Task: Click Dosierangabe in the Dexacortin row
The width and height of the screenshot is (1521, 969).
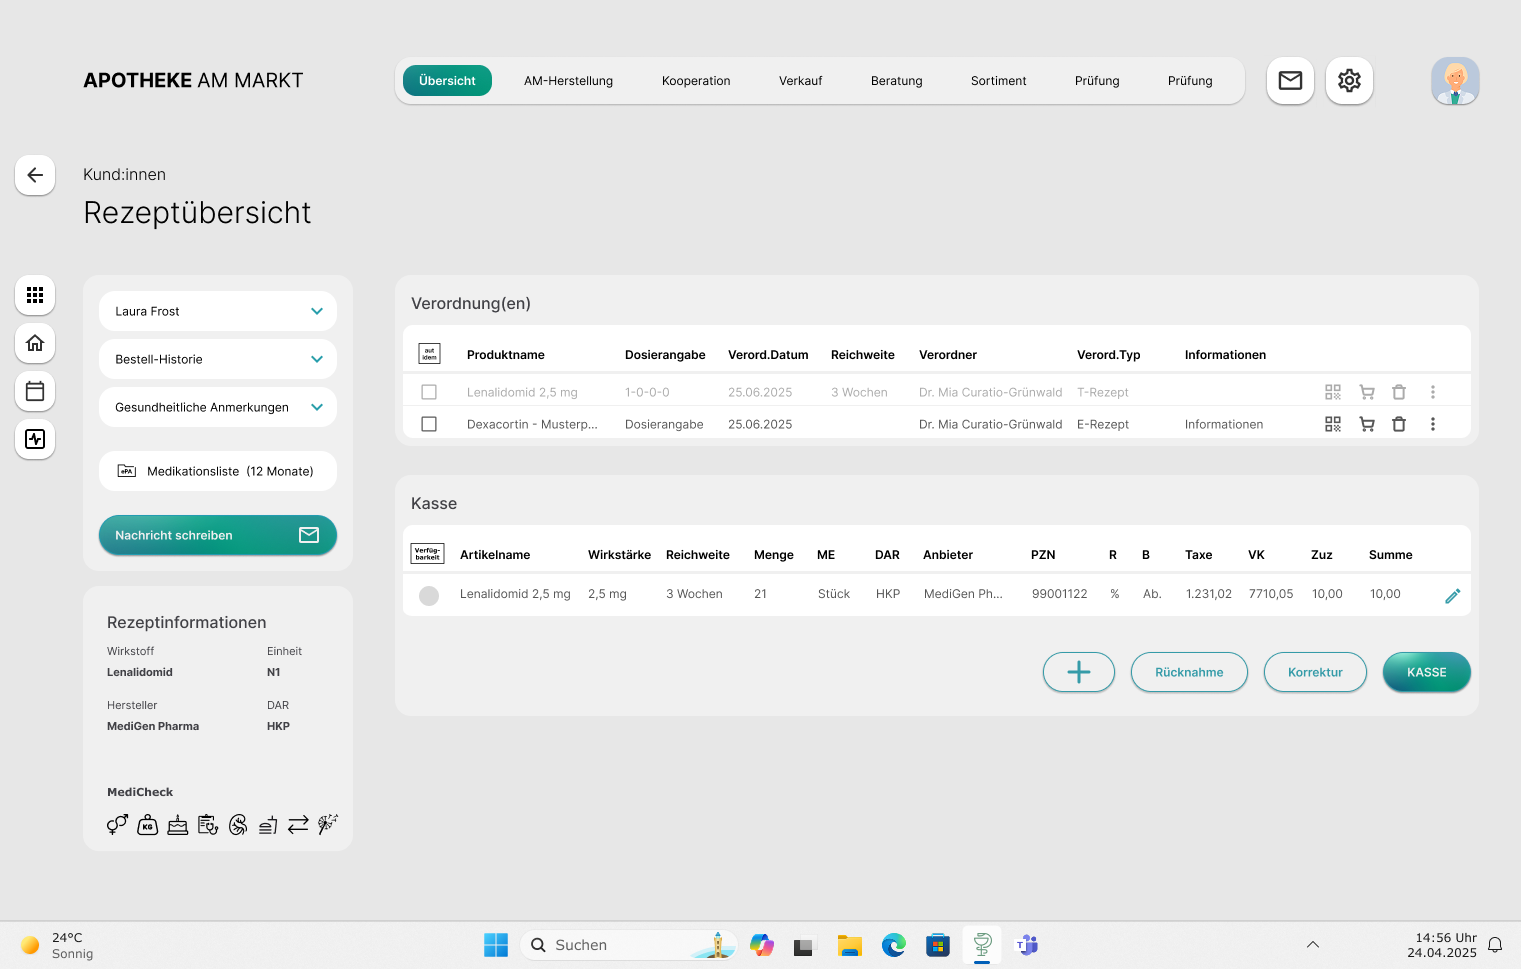Action: pos(664,424)
